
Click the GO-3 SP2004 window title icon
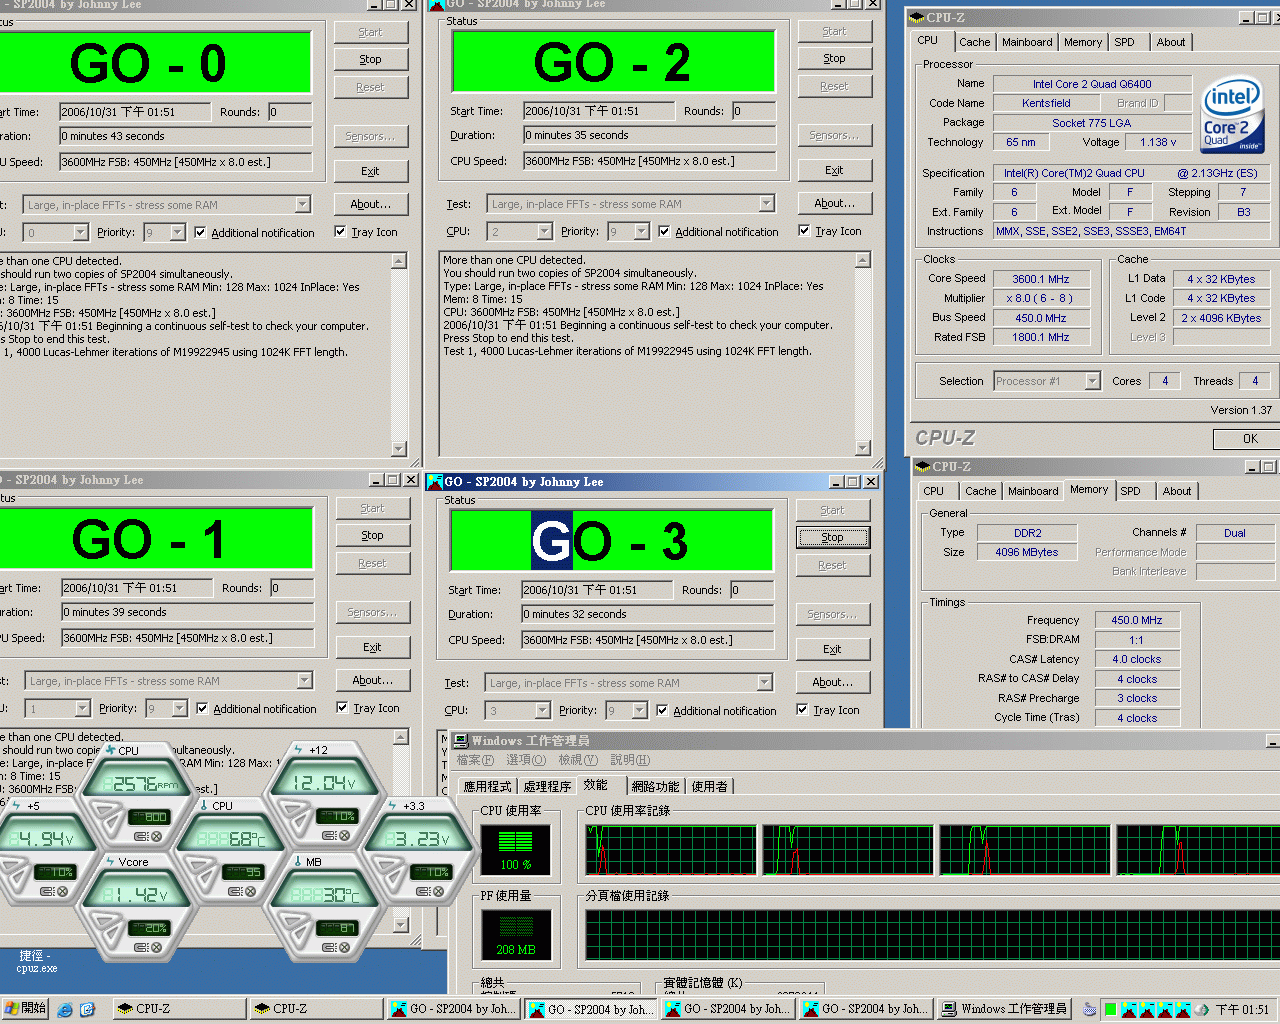(435, 482)
